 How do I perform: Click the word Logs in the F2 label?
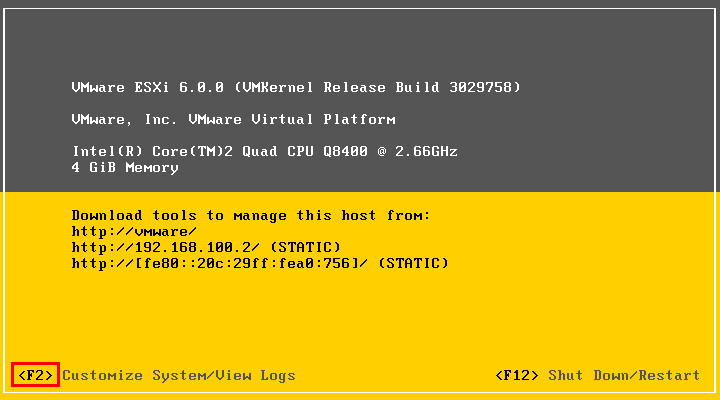(x=278, y=376)
